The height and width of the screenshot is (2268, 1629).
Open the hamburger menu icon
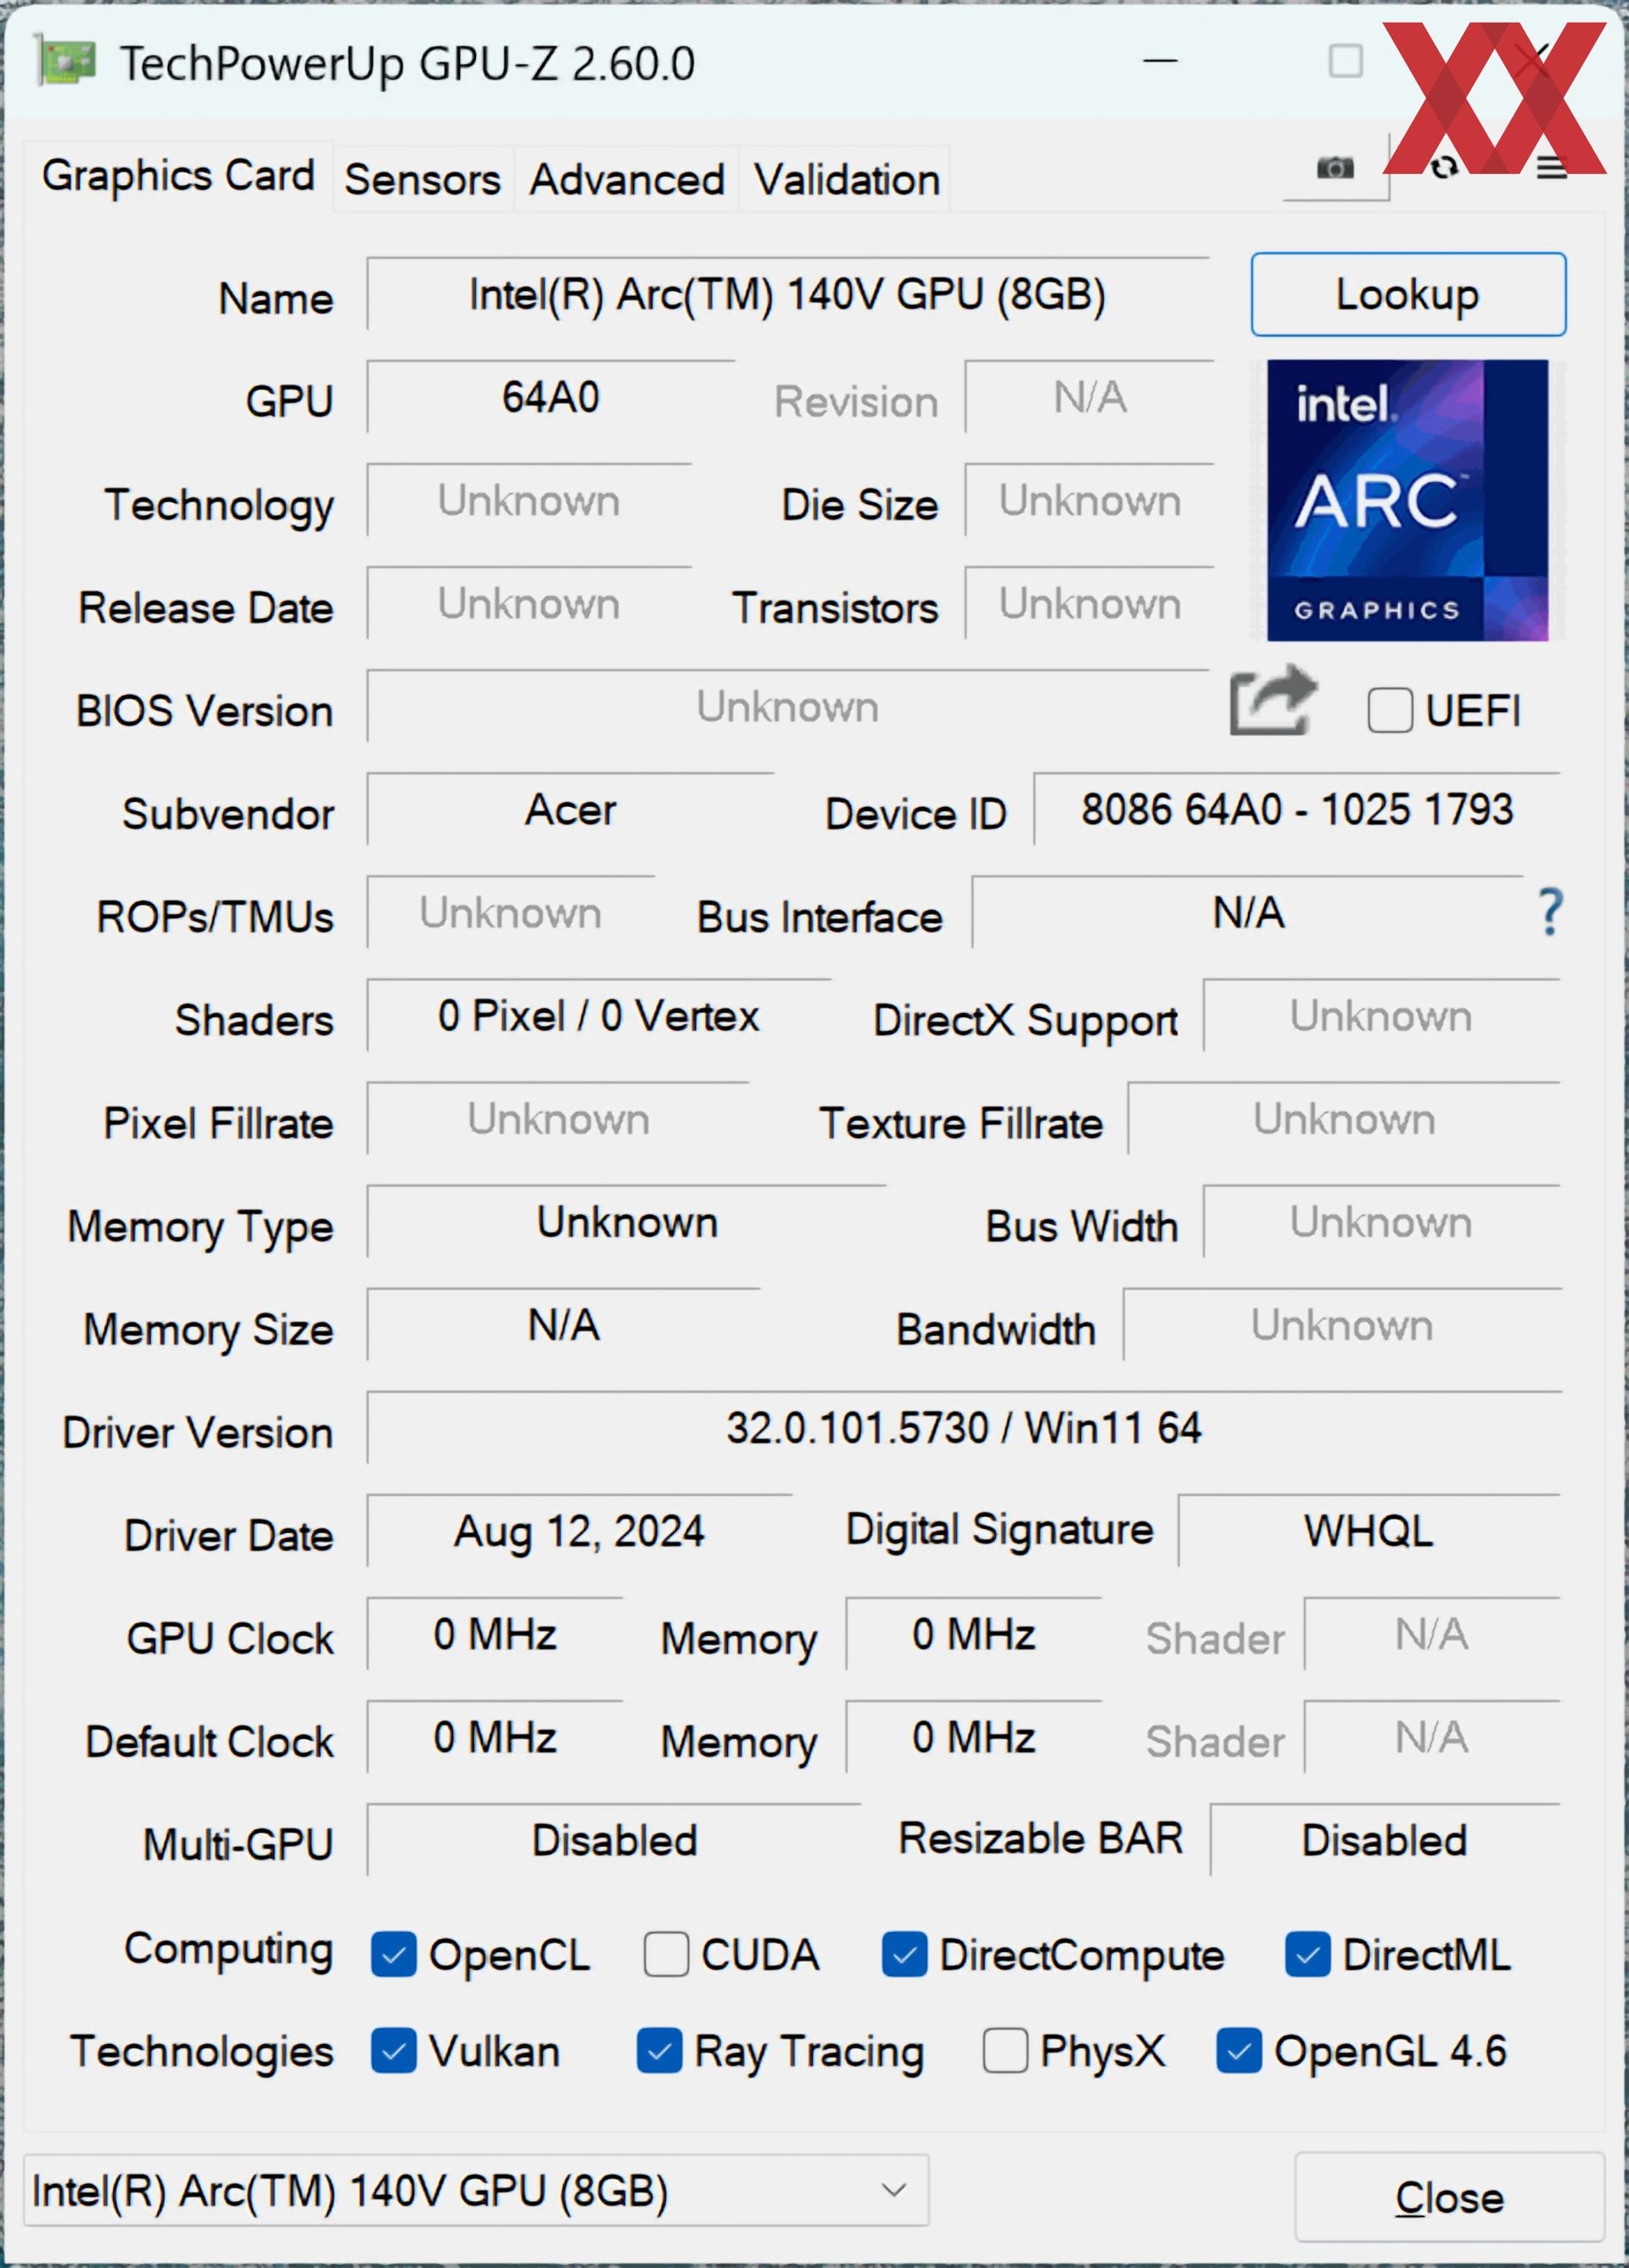(1551, 168)
